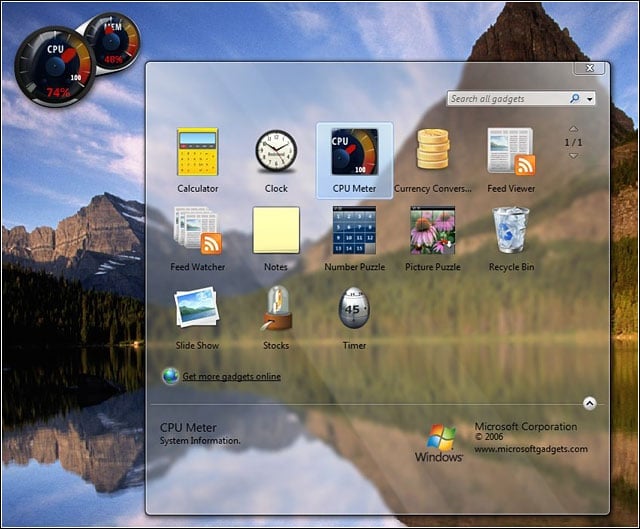Click the CPU gauge on desktop gadget
The width and height of the screenshot is (640, 529).
55,67
